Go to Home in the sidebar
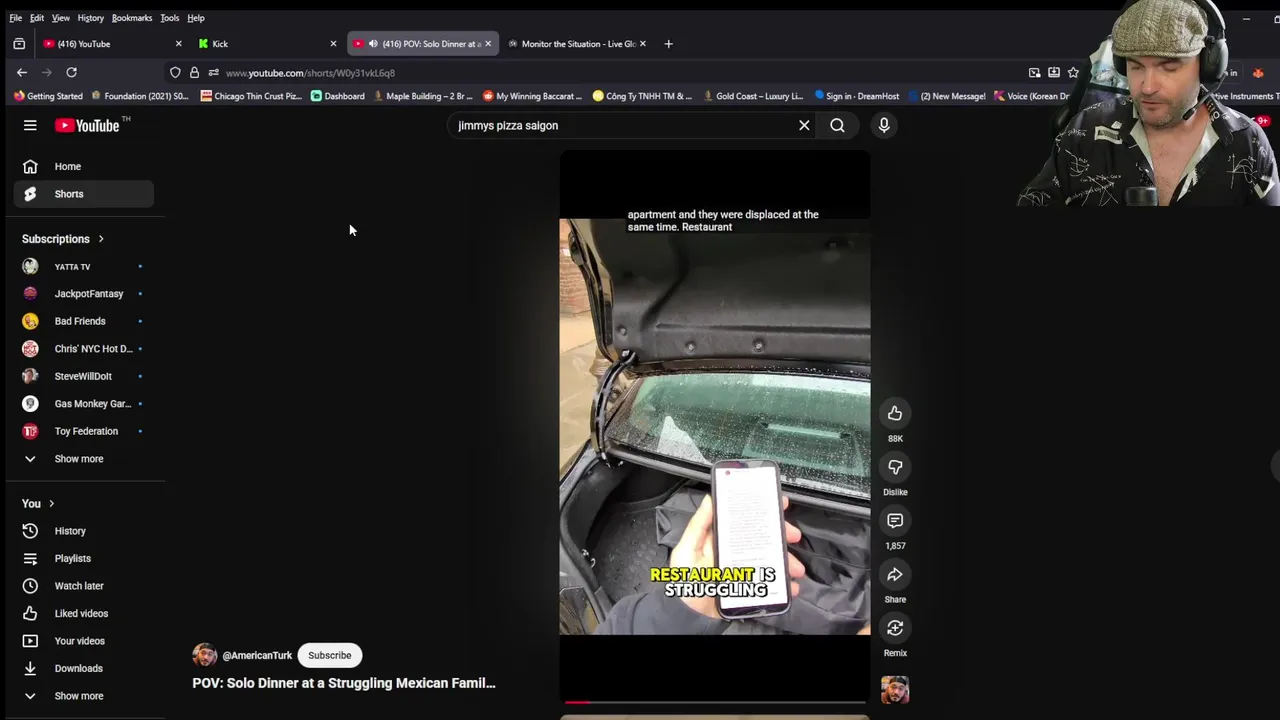Image resolution: width=1280 pixels, height=720 pixels. [84, 166]
